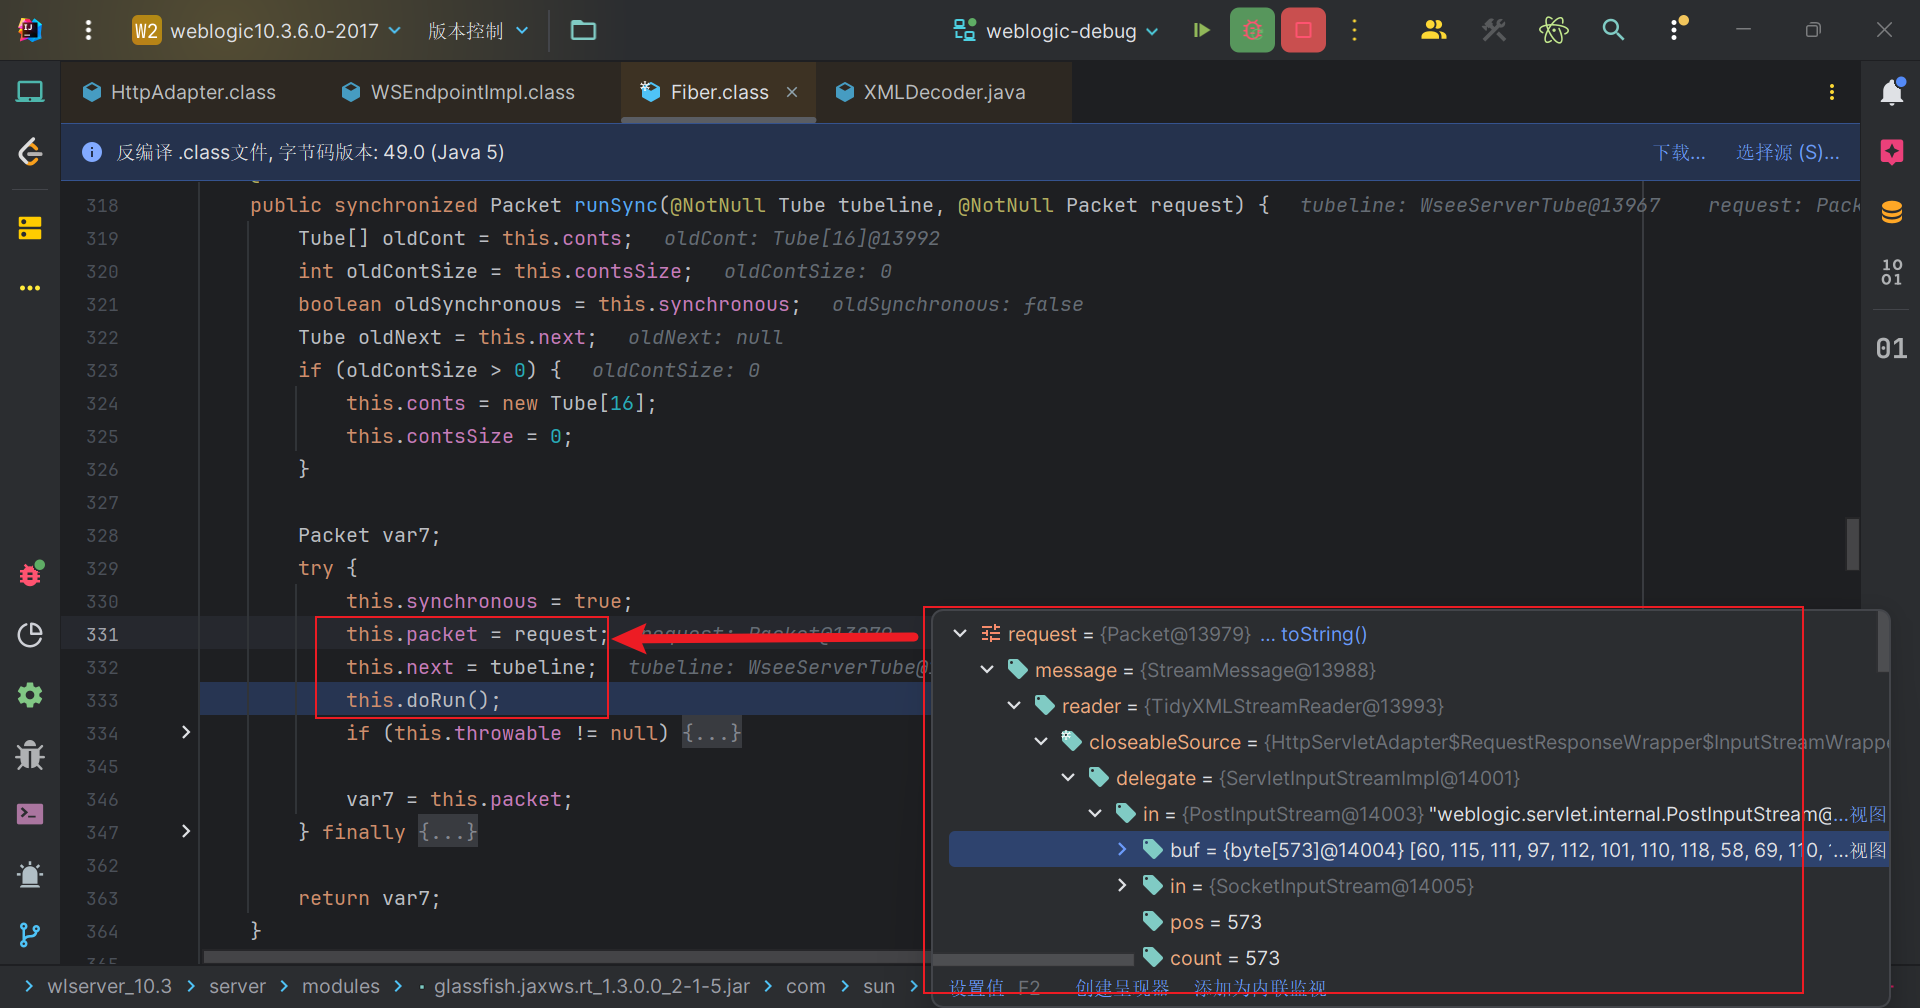This screenshot has width=1920, height=1008.
Task: Open IDE settings and updates dots
Action: point(1677,30)
